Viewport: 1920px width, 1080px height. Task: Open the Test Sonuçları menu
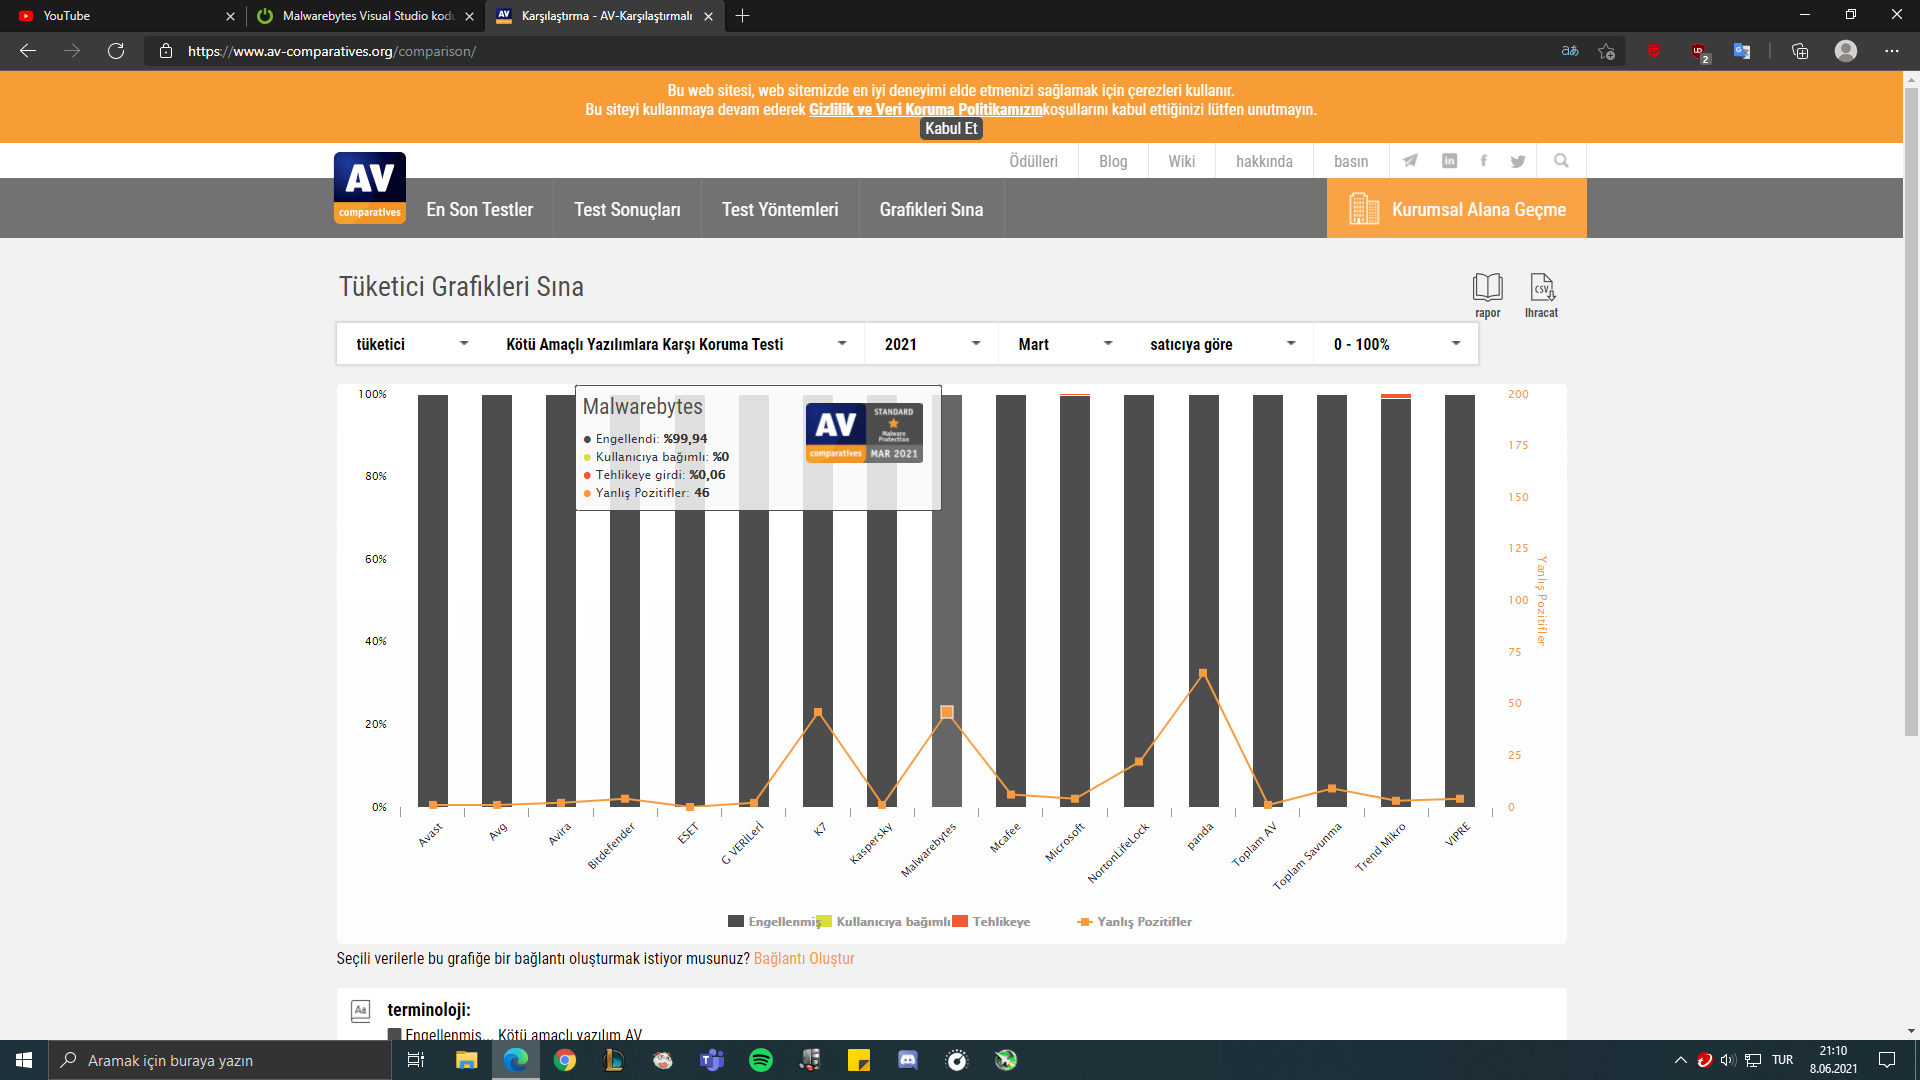point(627,210)
